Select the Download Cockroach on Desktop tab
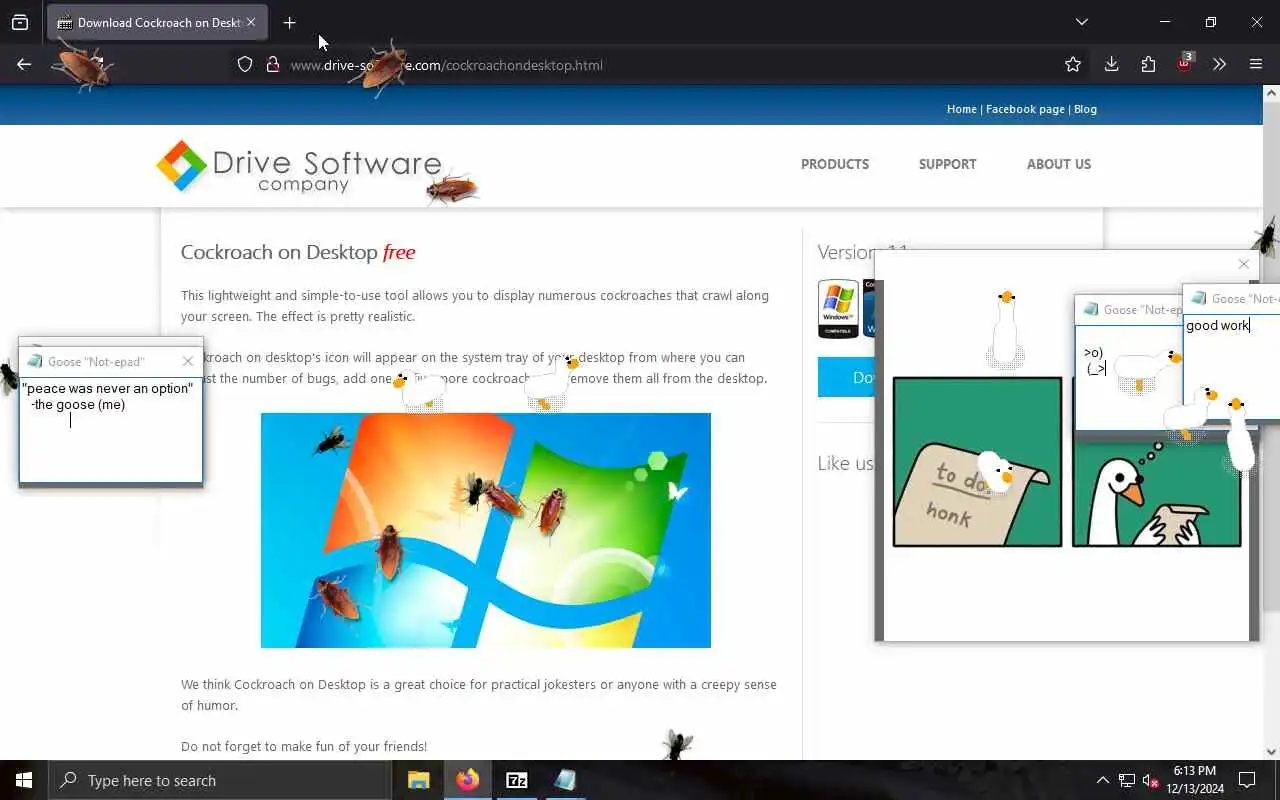1280x800 pixels. pos(157,22)
